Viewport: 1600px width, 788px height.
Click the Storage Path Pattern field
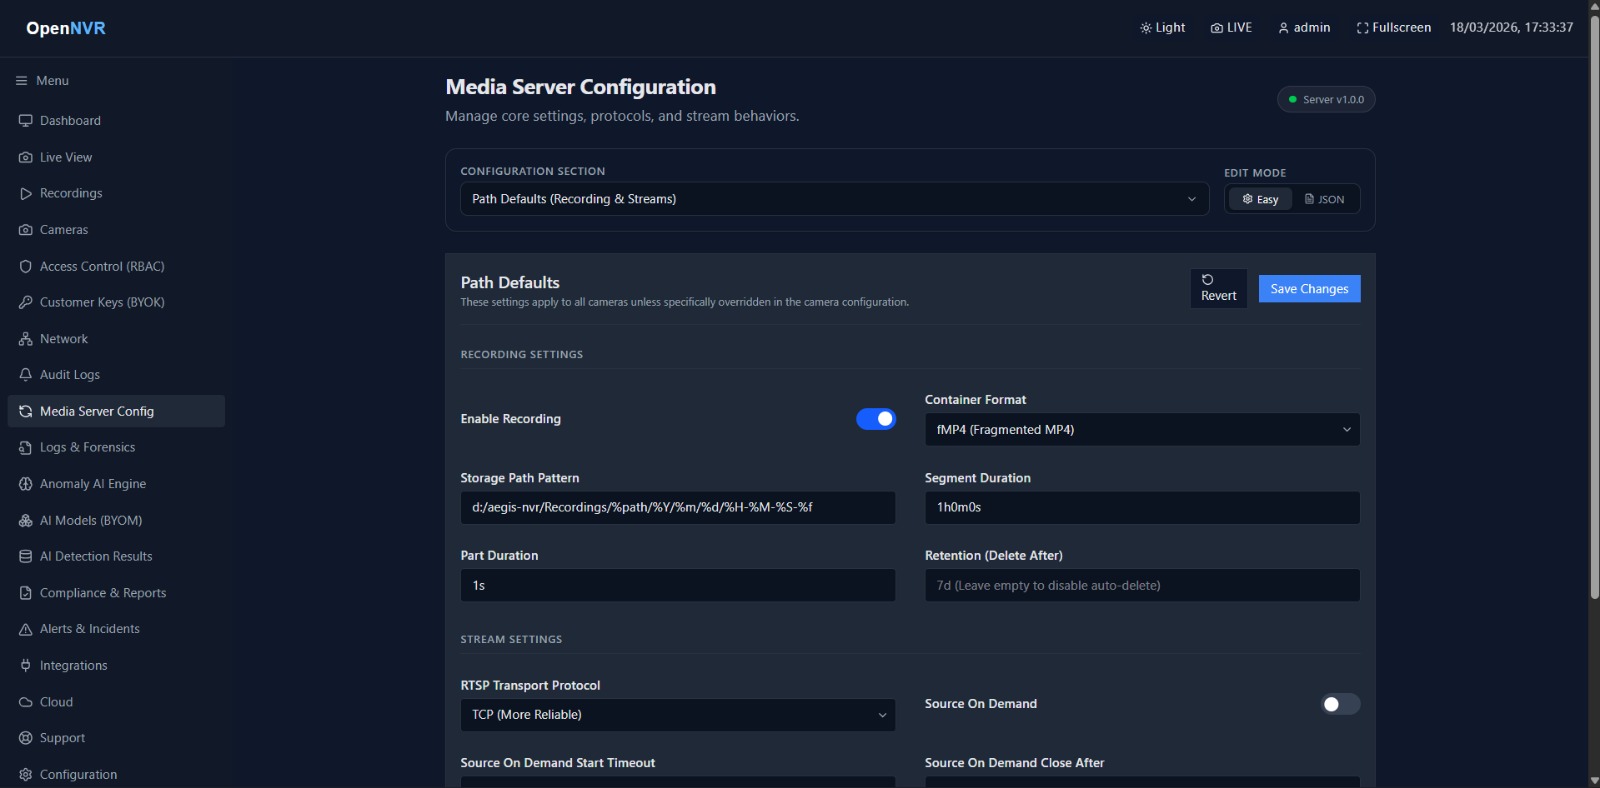click(678, 508)
